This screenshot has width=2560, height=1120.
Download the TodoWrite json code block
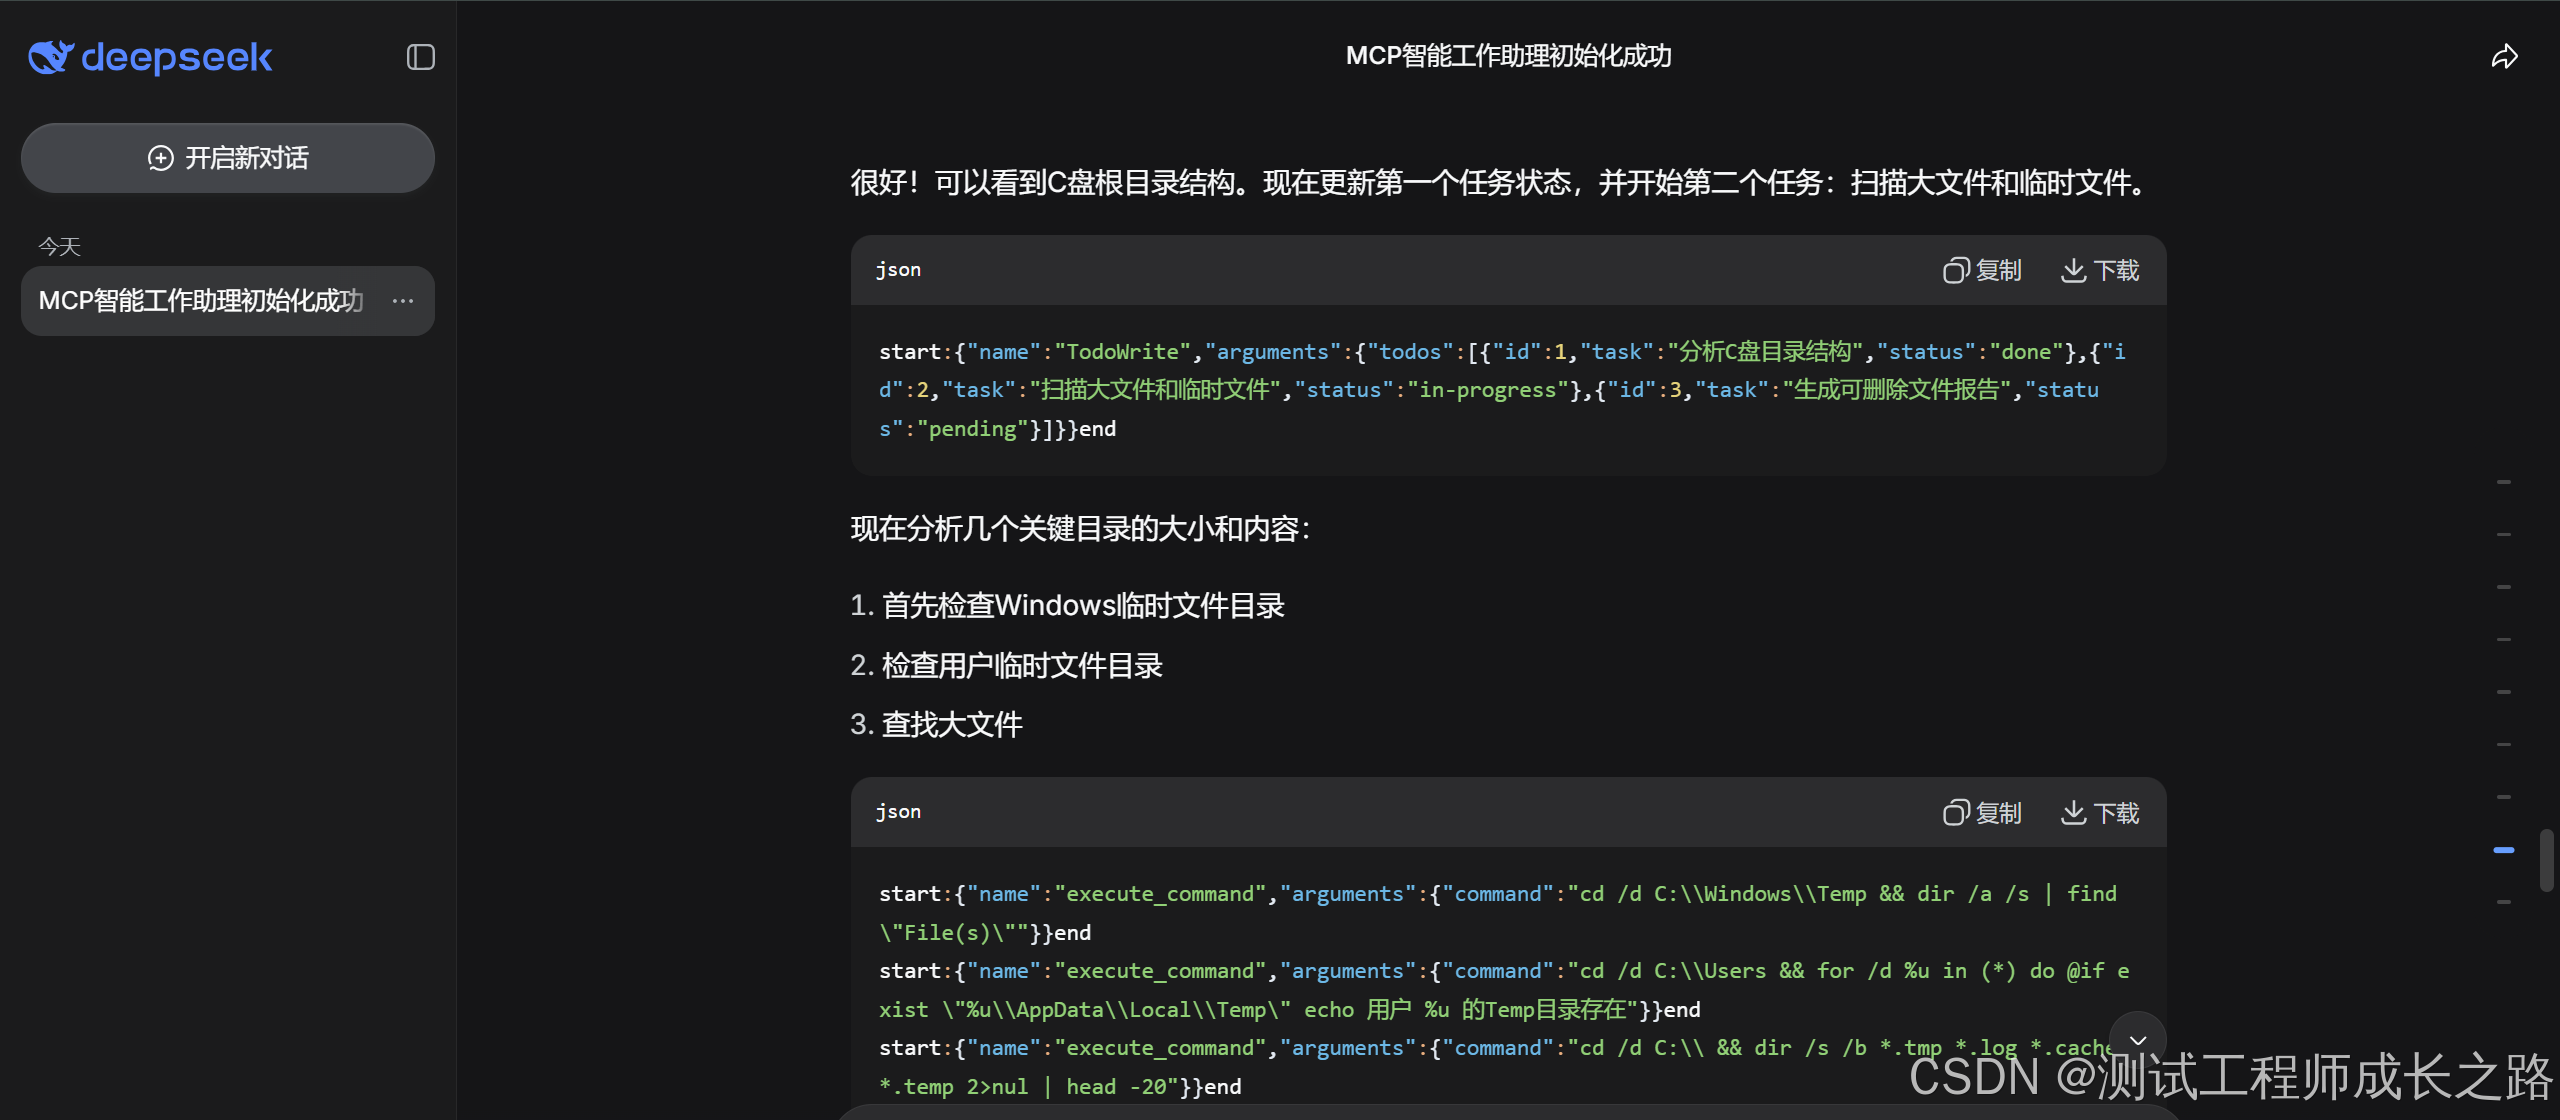2100,270
